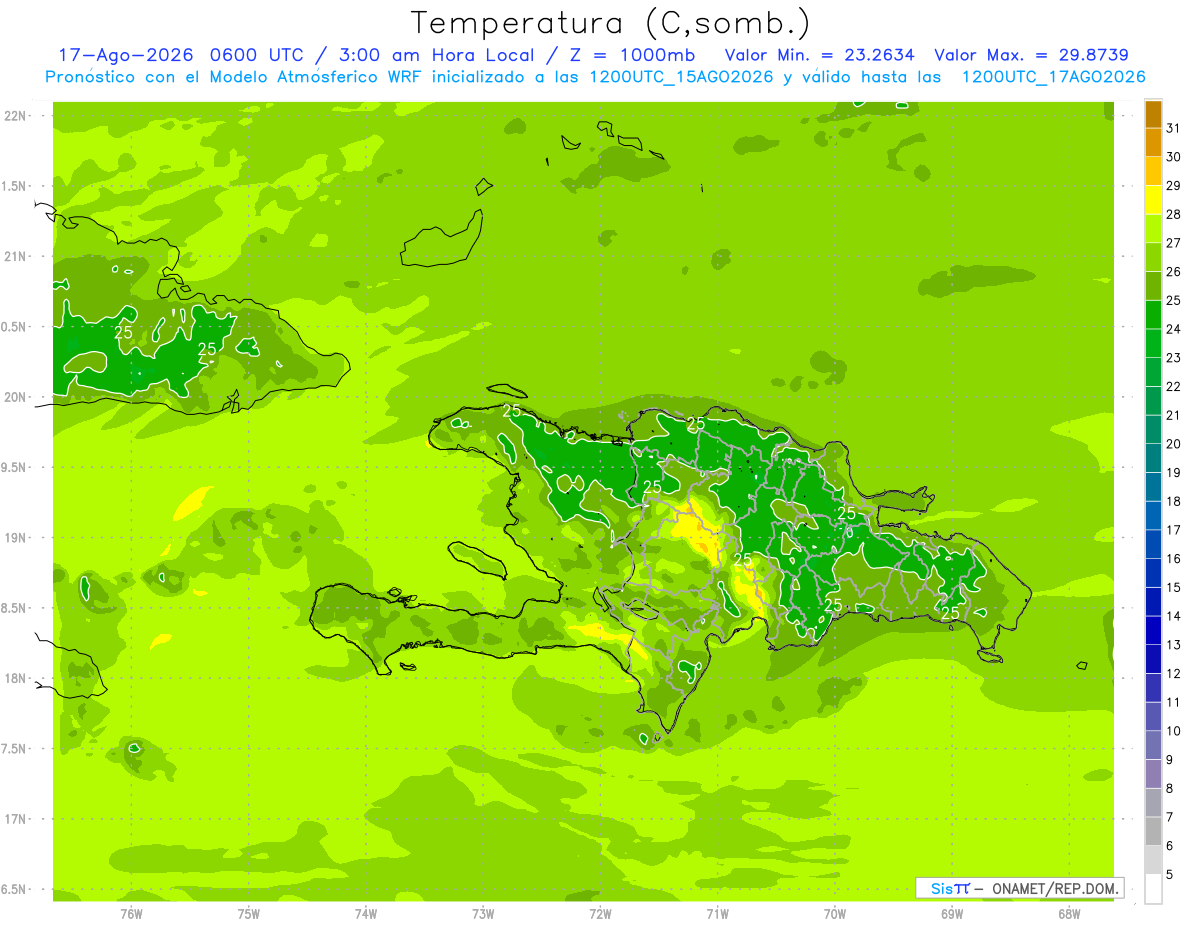1200x927 pixels.
Task: Pick the purple legend color between 8 and 9
Action: (x=1153, y=774)
